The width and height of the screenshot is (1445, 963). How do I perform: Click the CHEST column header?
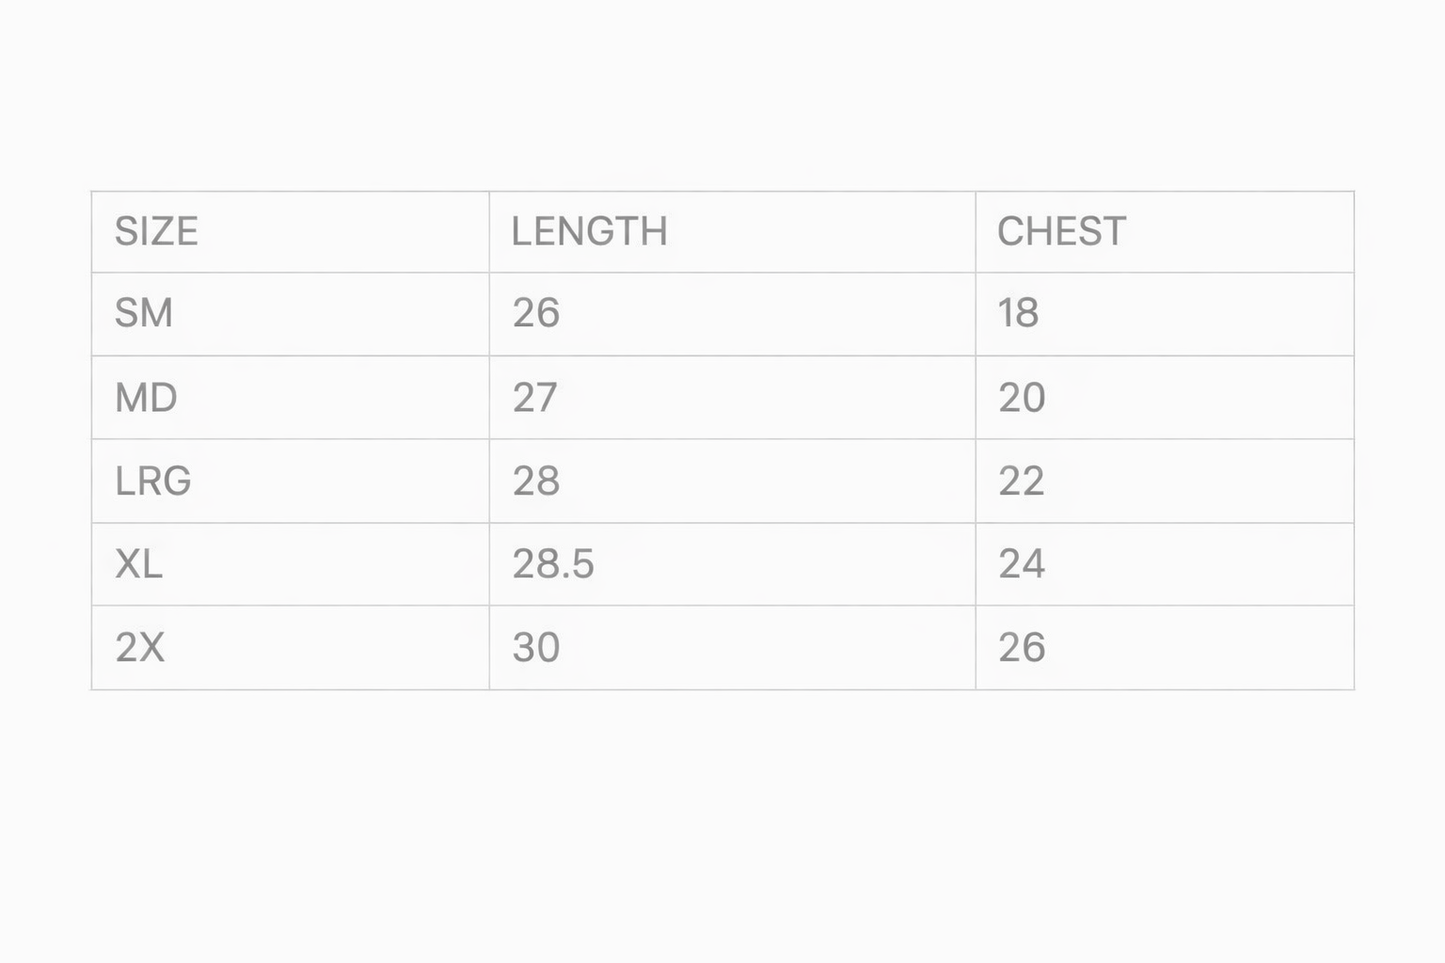tap(1061, 232)
